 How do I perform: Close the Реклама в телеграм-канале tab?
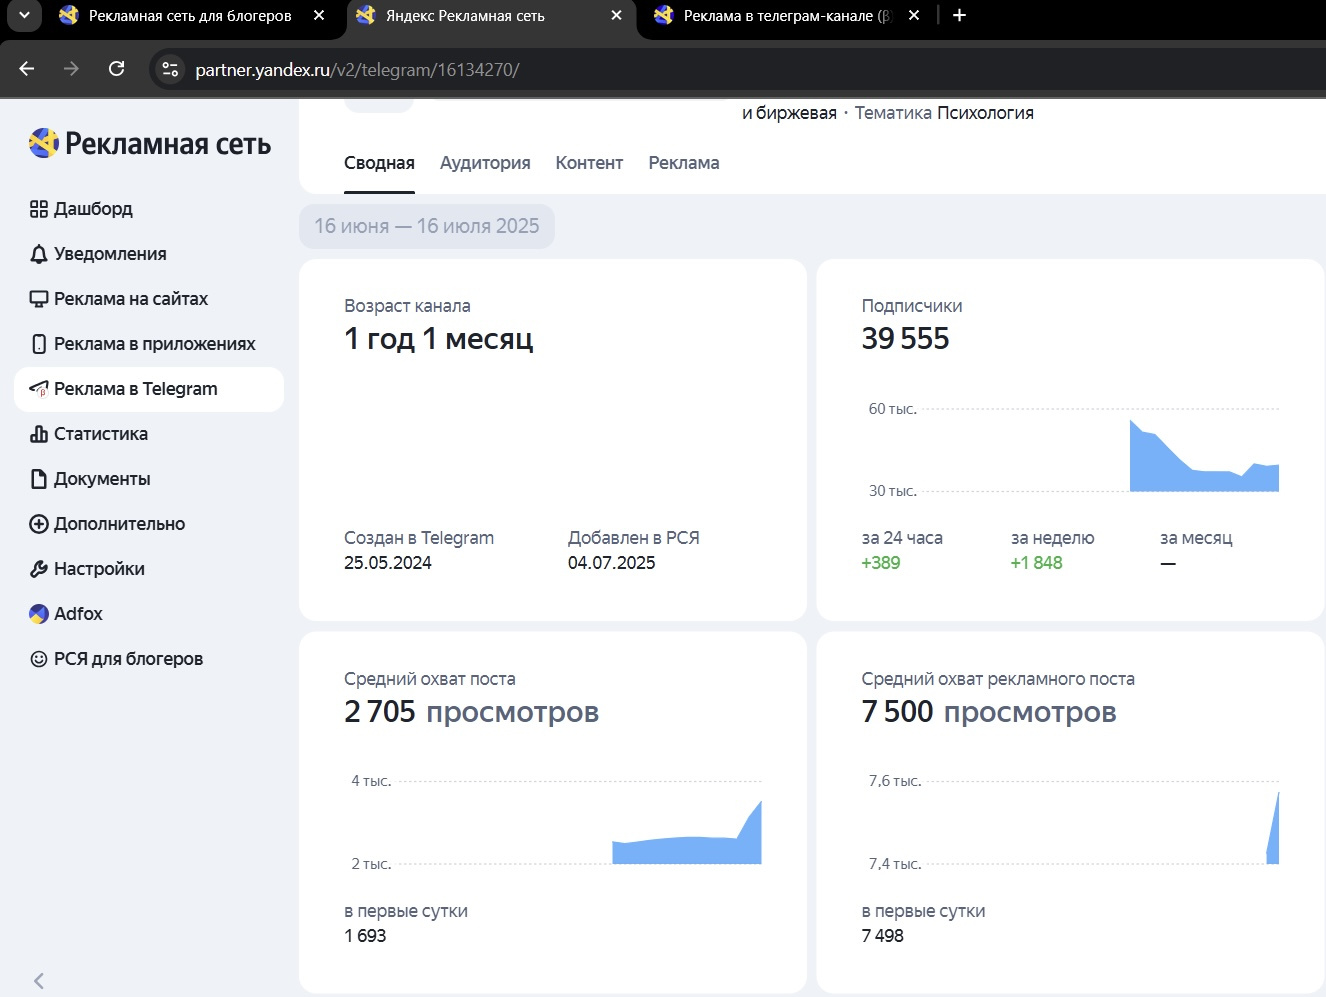tap(913, 15)
